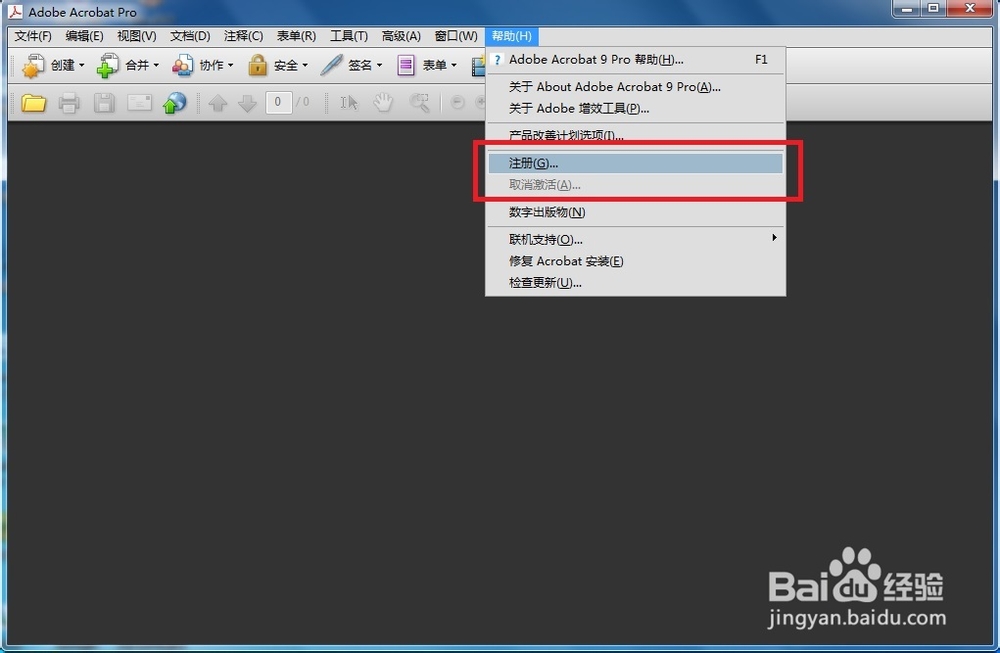Click the Acrobat title bar logo icon
1000x653 pixels.
[x=15, y=11]
